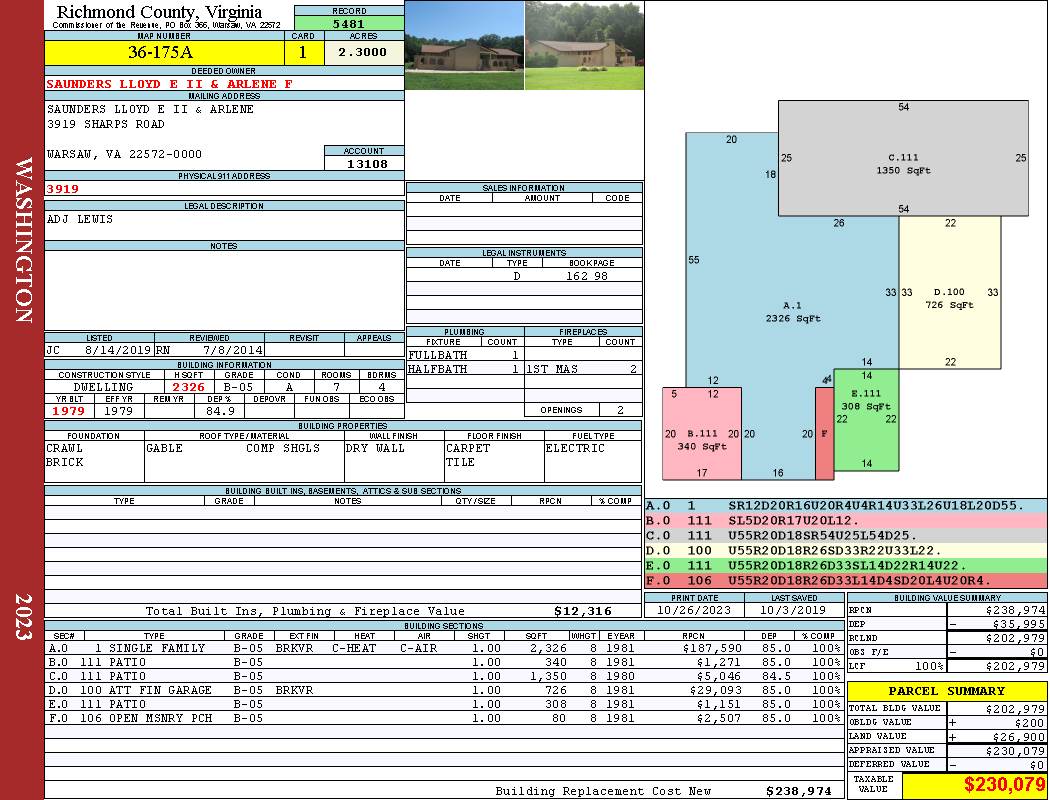Click total building value $202,979
Viewport: 1050px width, 800px height.
point(1015,708)
